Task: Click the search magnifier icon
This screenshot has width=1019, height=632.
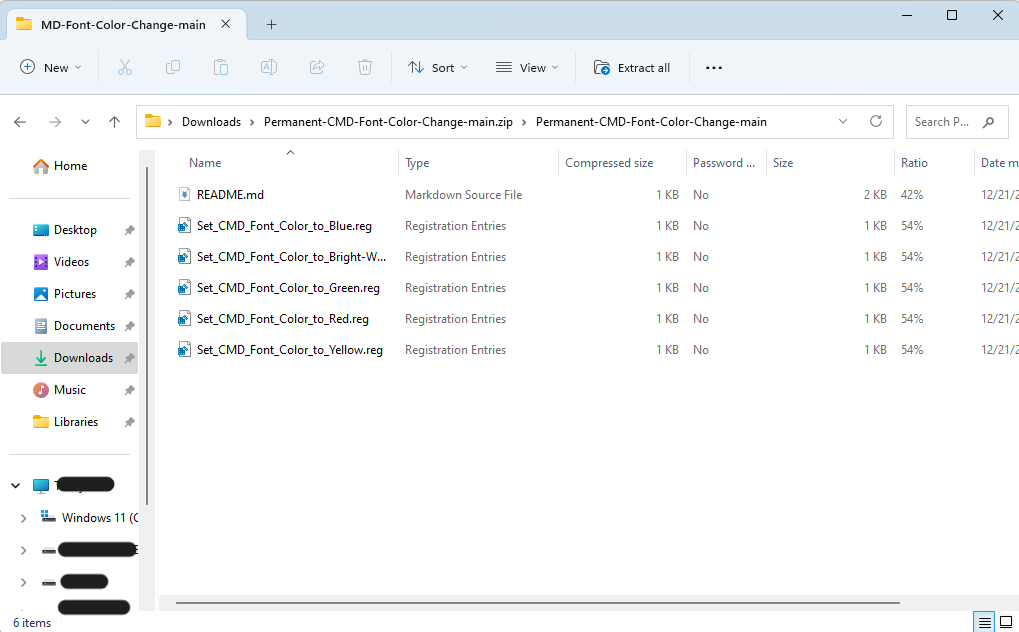Action: pyautogui.click(x=988, y=122)
